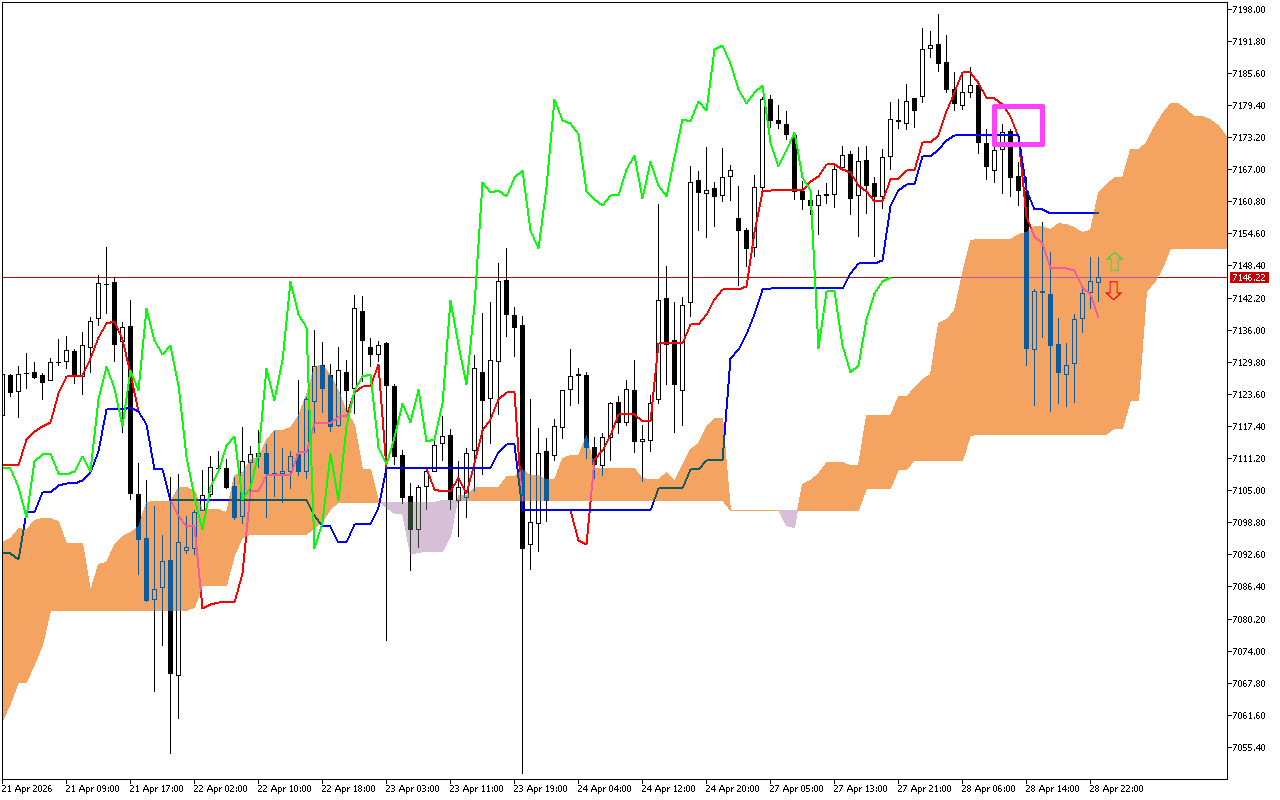Image resolution: width=1280 pixels, height=800 pixels.
Task: Click the 24 Apr 04:00 time label
Action: coord(607,787)
